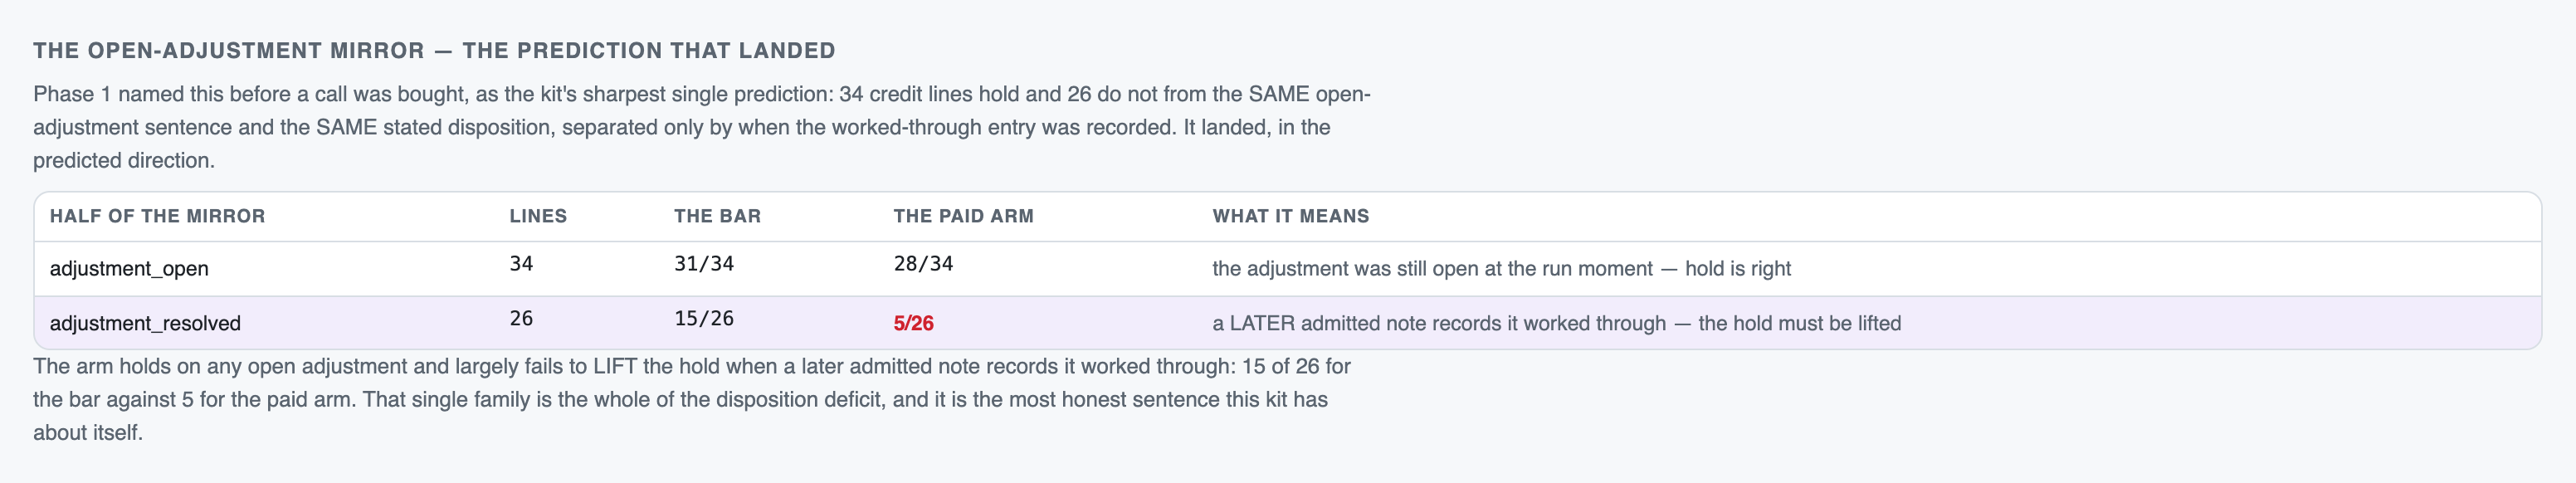Click the 'Lines' column header
Screen dimensions: 2576x483
(538, 216)
